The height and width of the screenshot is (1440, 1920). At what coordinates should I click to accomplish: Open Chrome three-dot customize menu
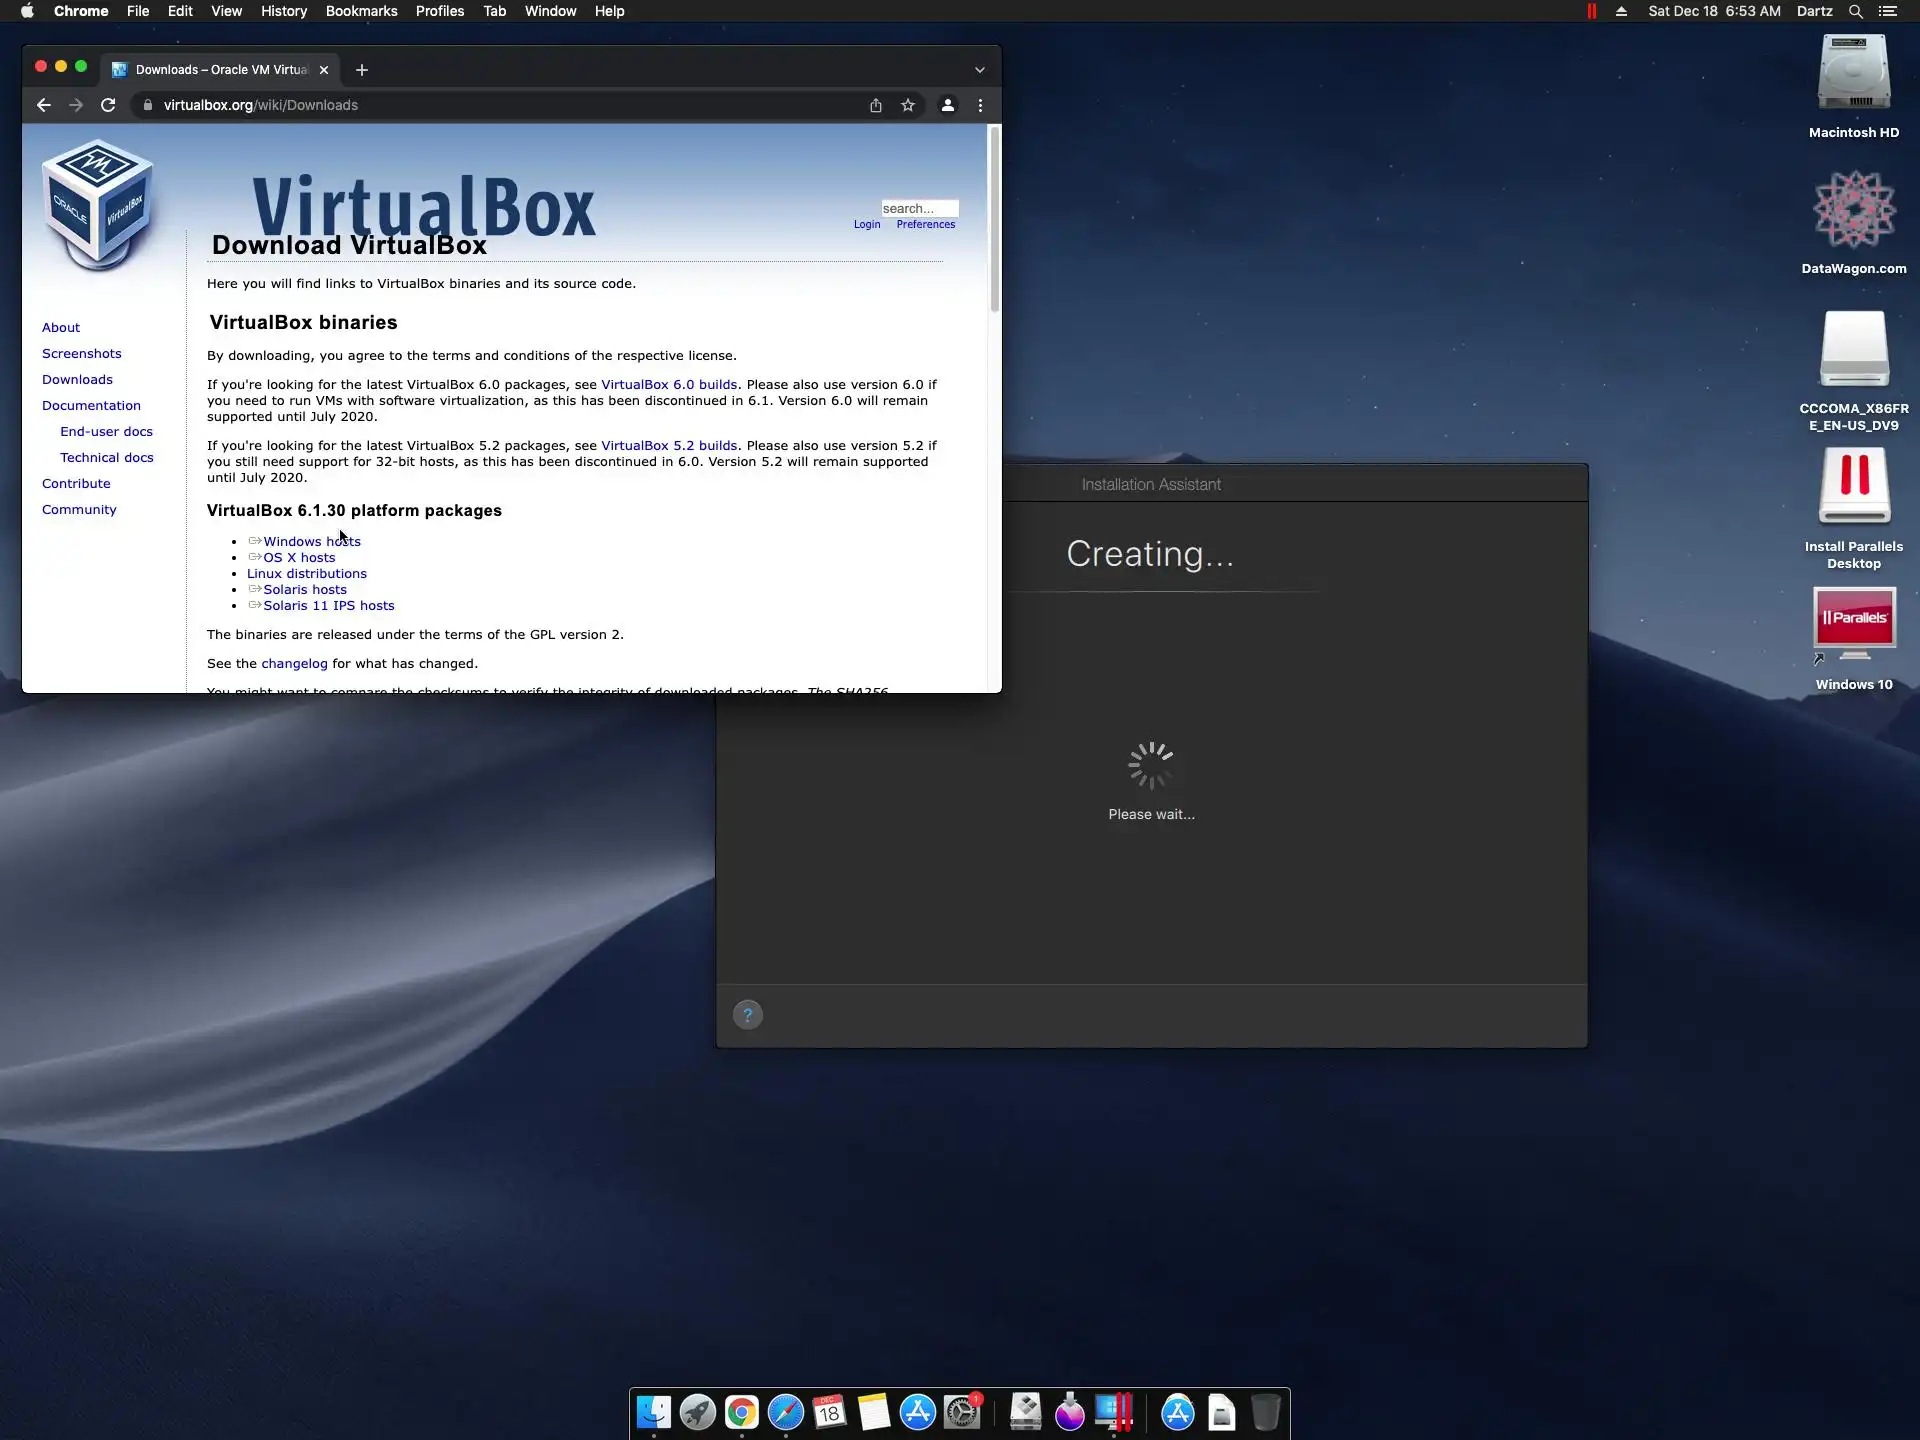[x=980, y=105]
